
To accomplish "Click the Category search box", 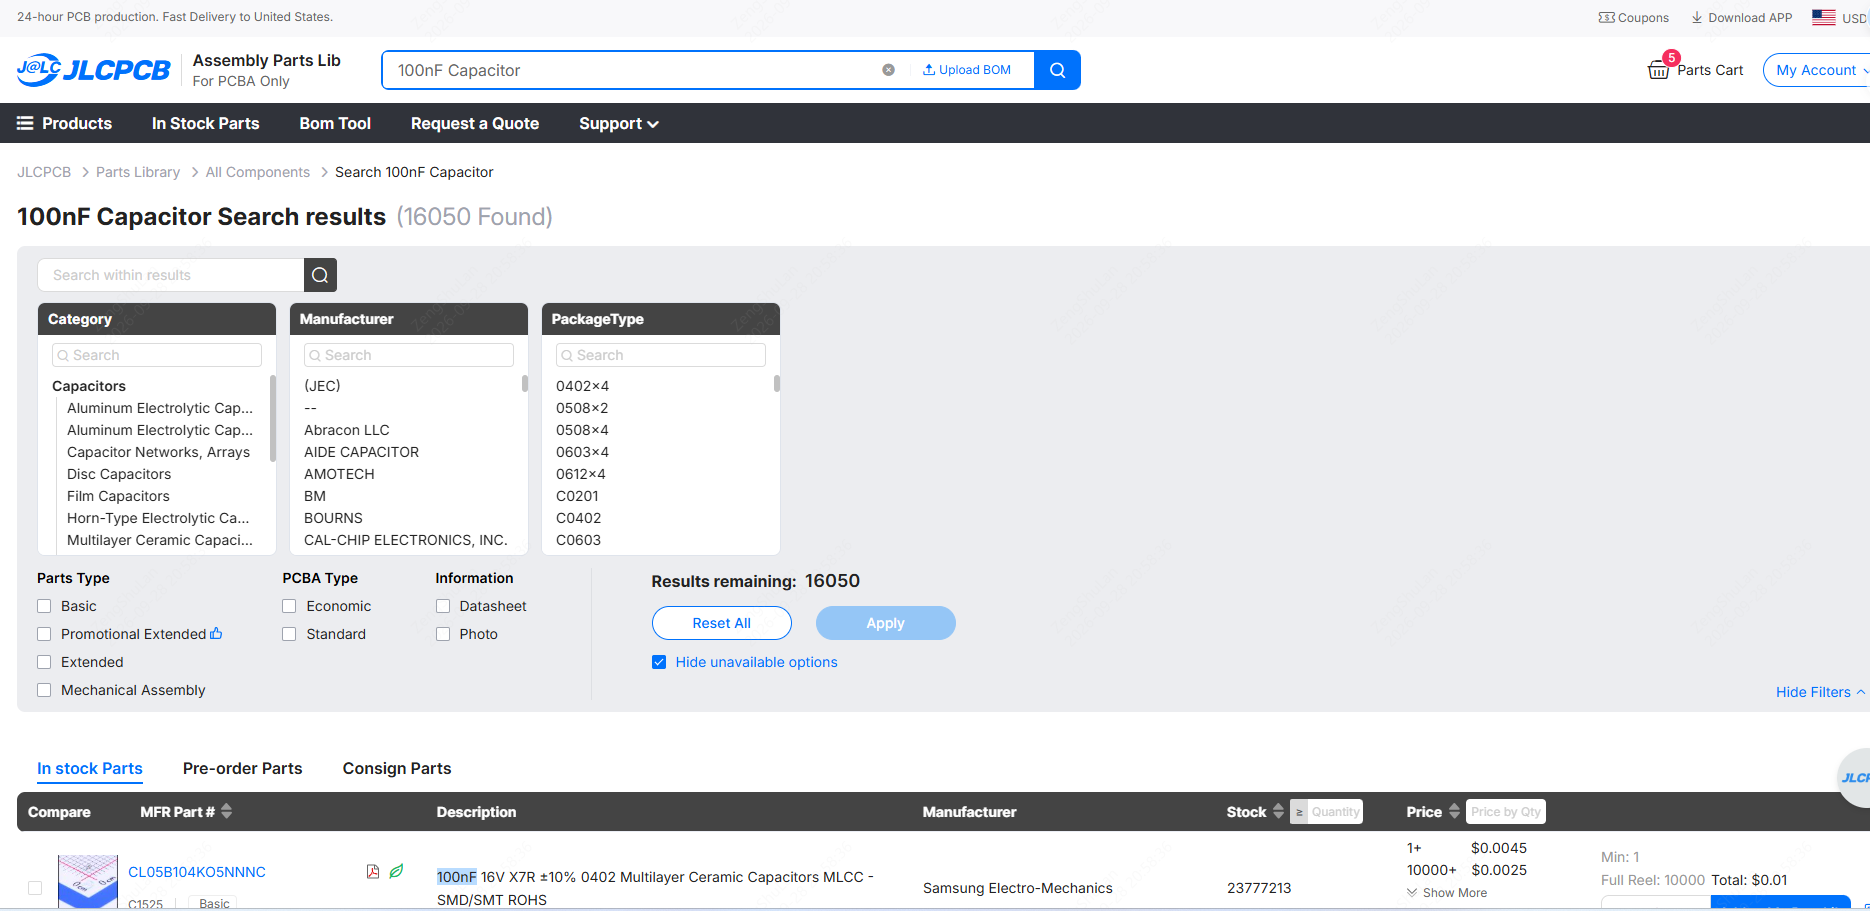I will click(x=157, y=355).
